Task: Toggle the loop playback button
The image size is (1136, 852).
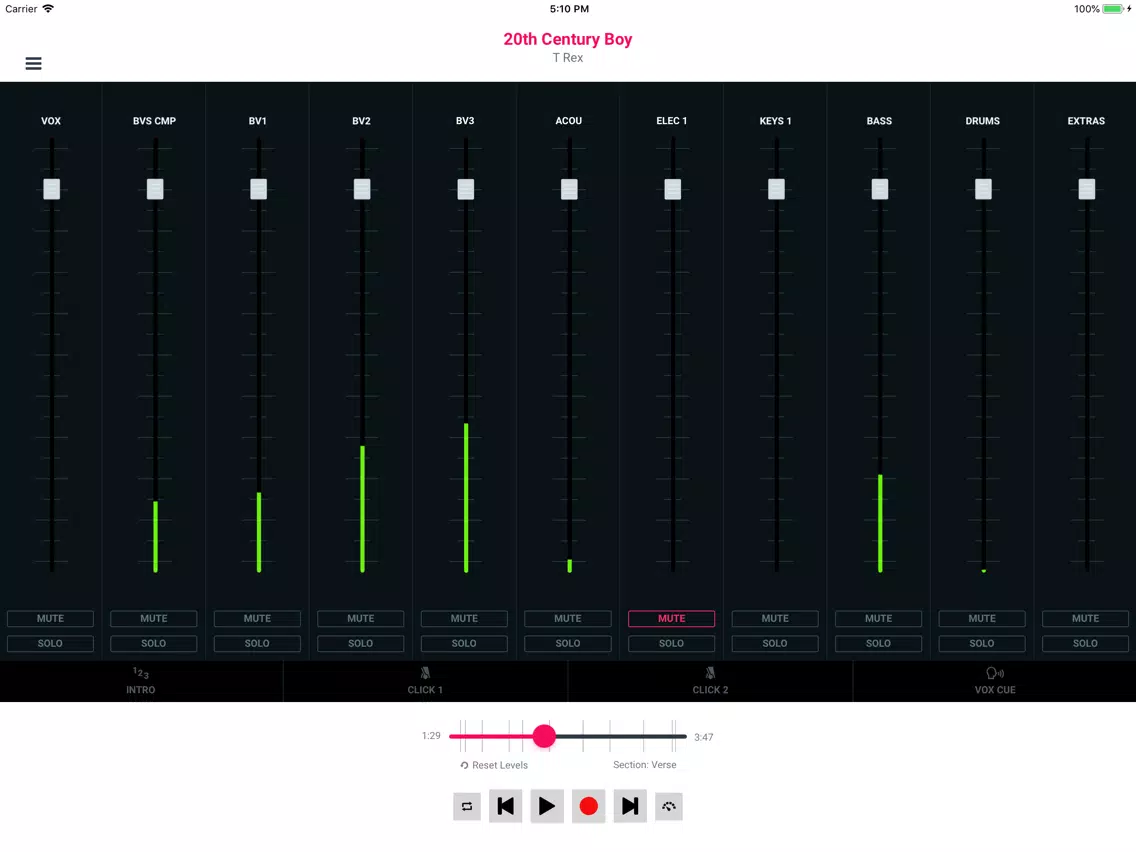Action: click(467, 806)
